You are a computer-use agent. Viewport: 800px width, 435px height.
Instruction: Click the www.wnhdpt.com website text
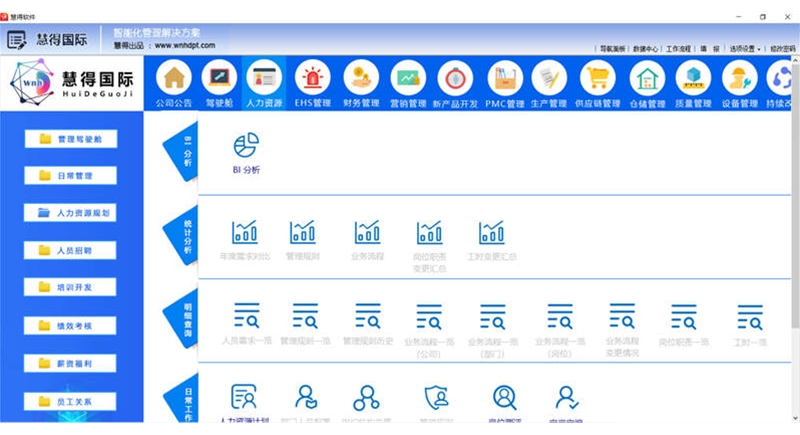point(185,45)
